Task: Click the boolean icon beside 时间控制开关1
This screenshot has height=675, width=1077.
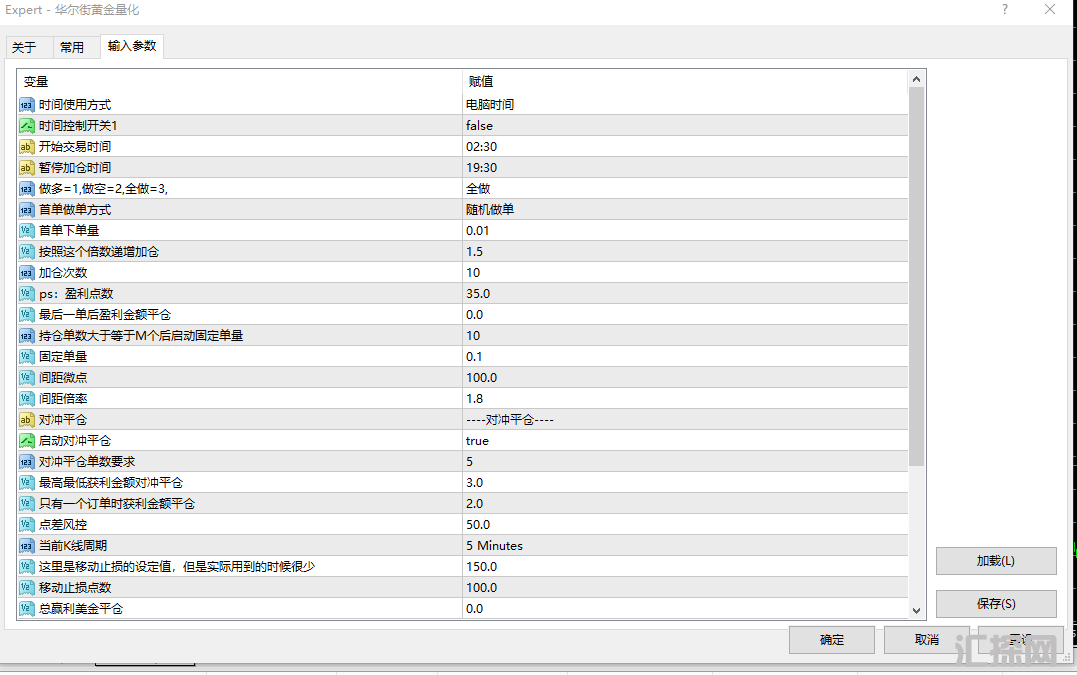Action: point(27,126)
